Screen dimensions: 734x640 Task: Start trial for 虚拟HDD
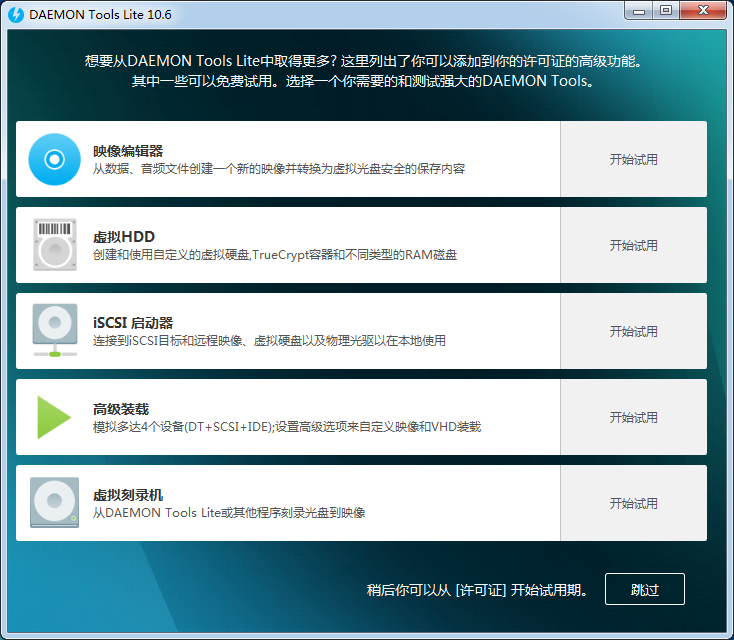[633, 245]
